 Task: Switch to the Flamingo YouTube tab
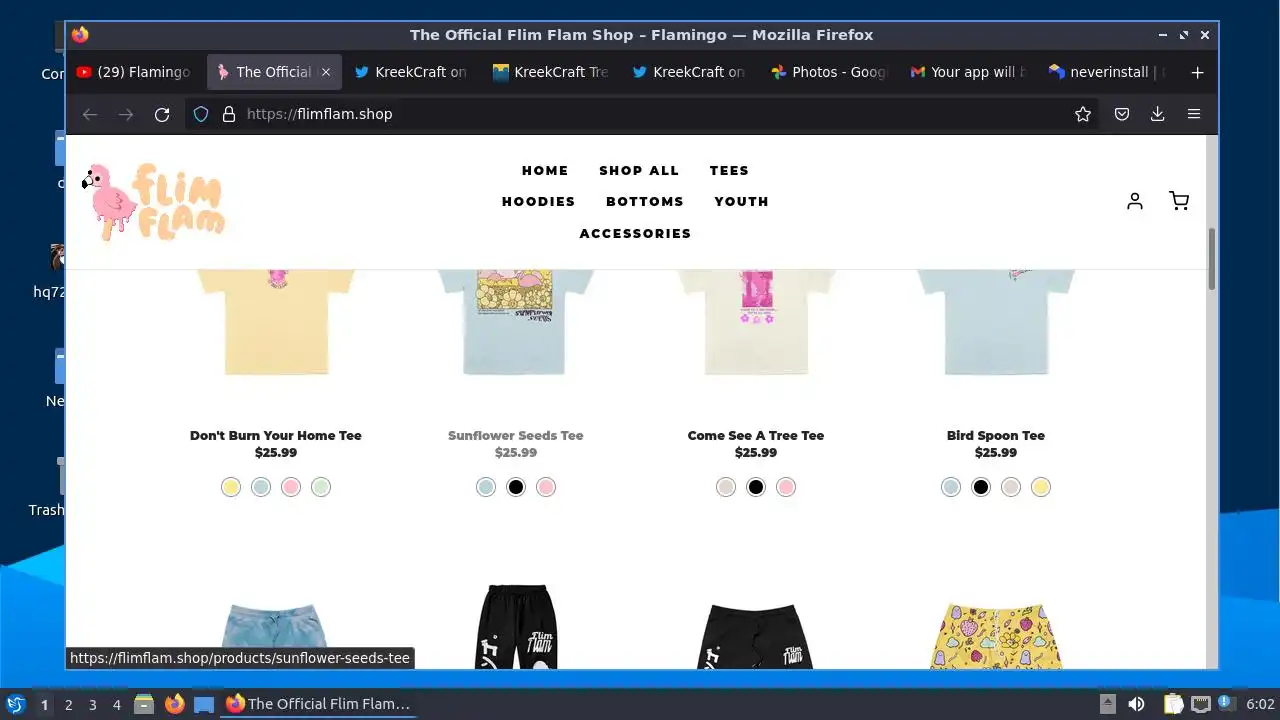tap(134, 72)
